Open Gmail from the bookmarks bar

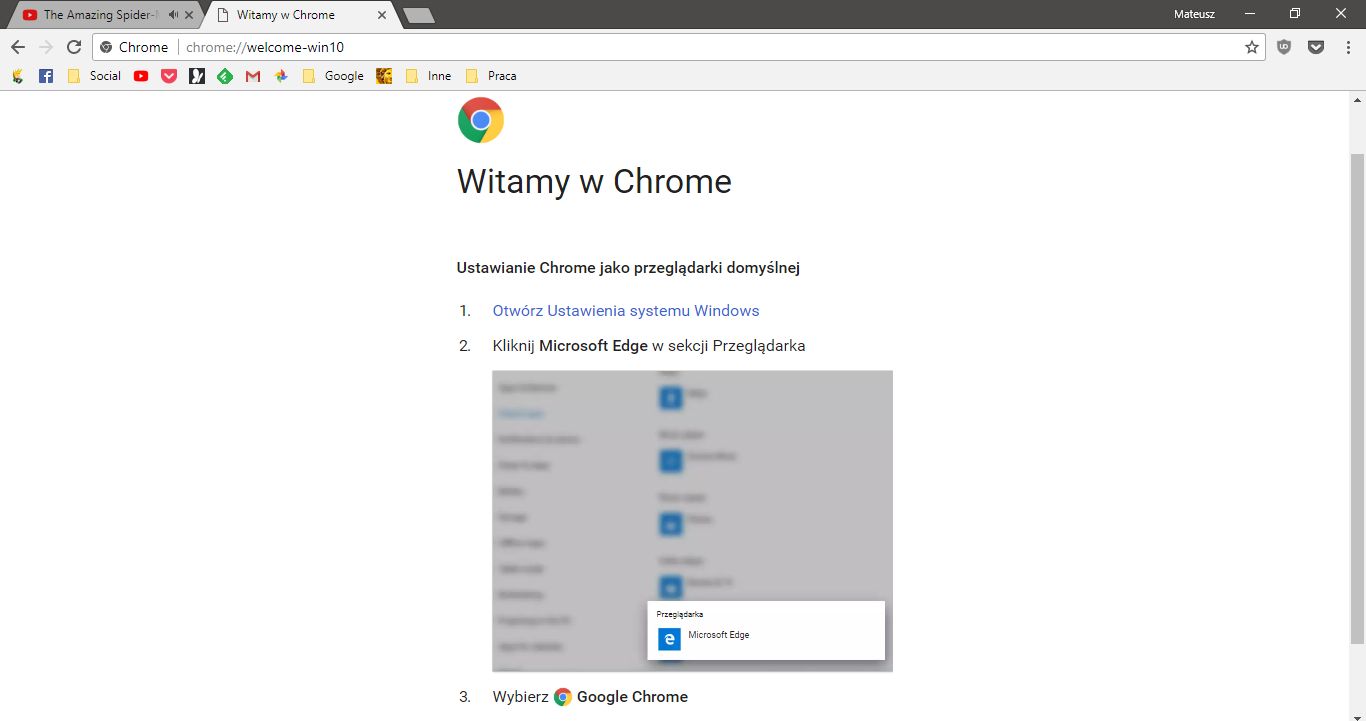[x=253, y=75]
